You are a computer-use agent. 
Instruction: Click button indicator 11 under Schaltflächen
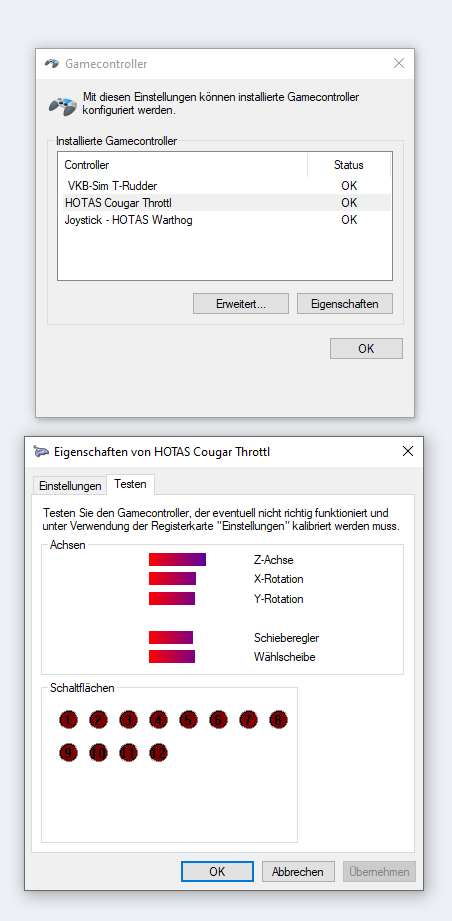pyautogui.click(x=128, y=752)
